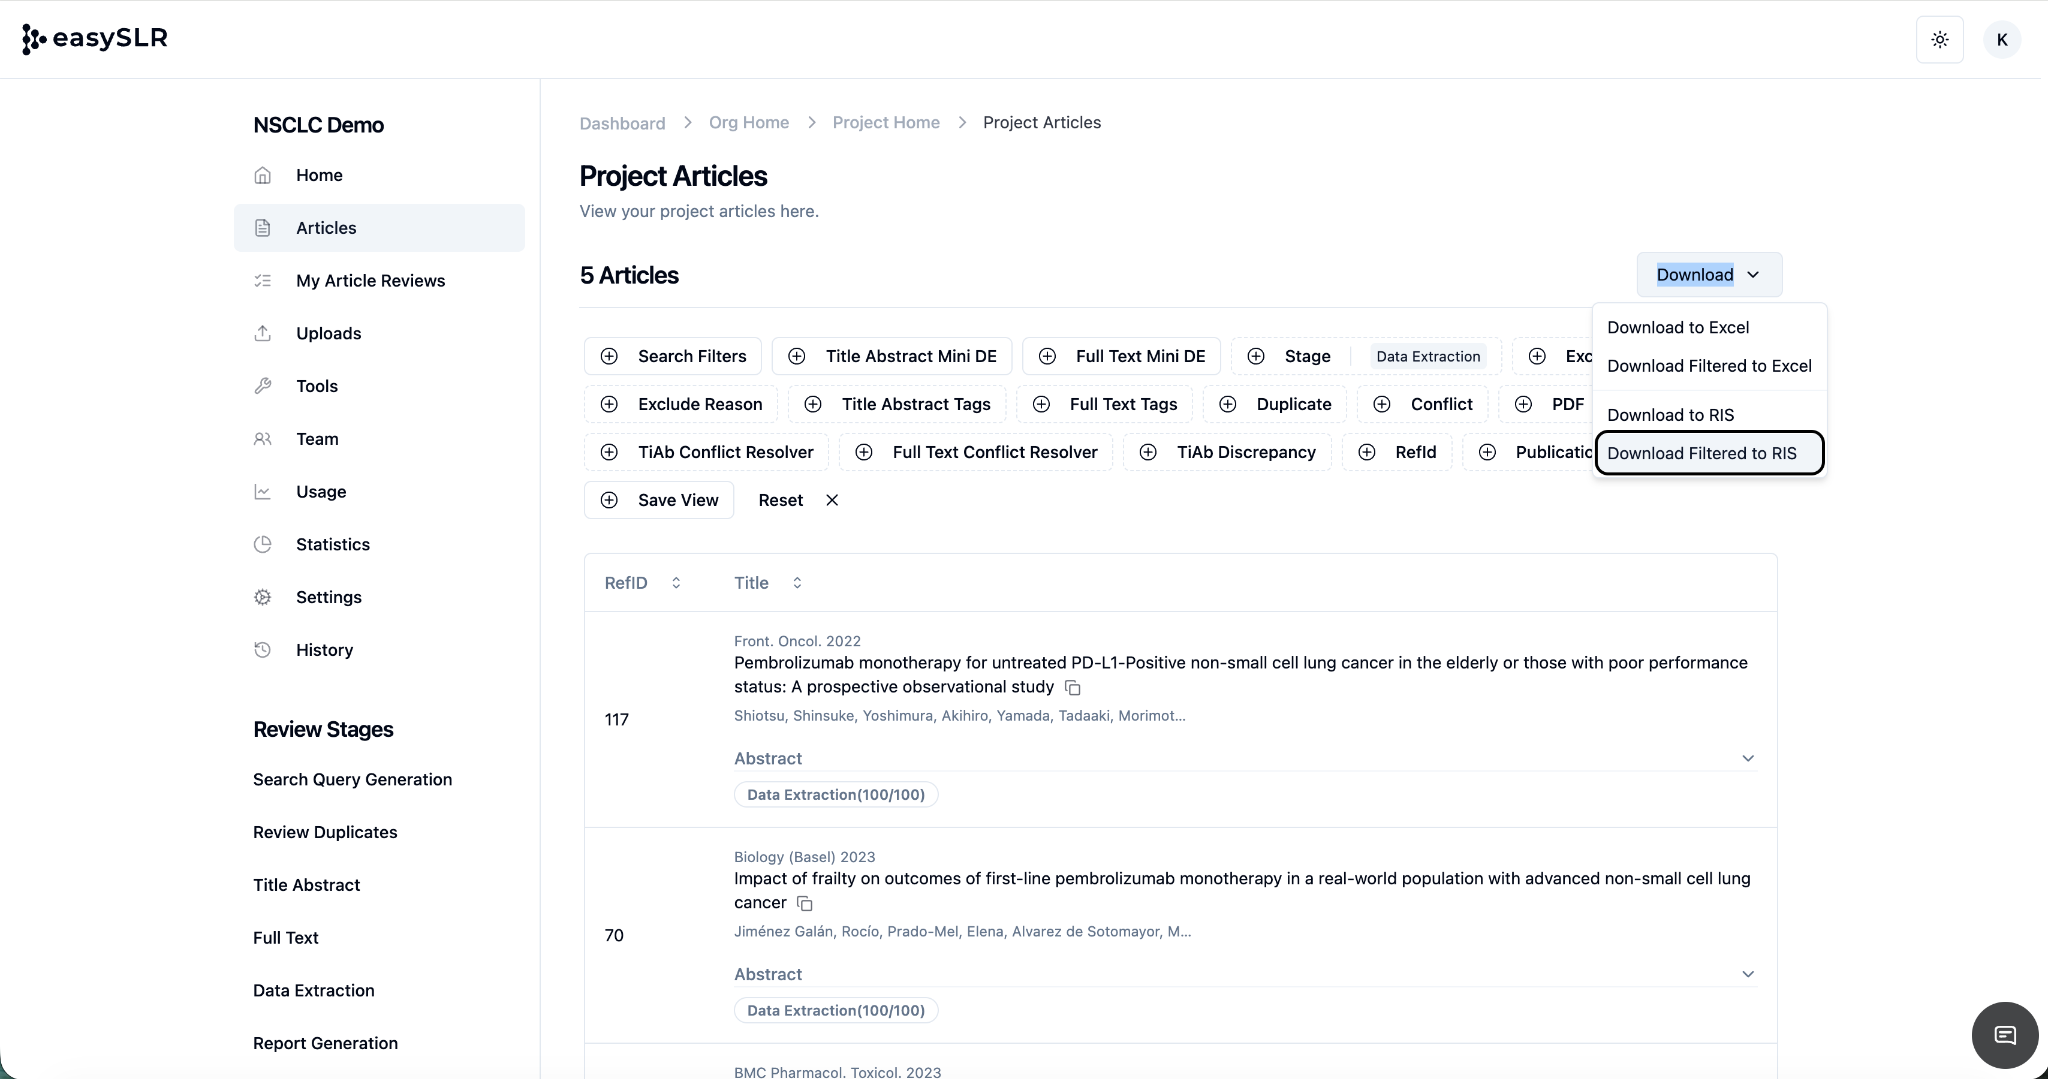The width and height of the screenshot is (2048, 1079).
Task: Toggle the light/dark theme sun icon
Action: click(1939, 40)
